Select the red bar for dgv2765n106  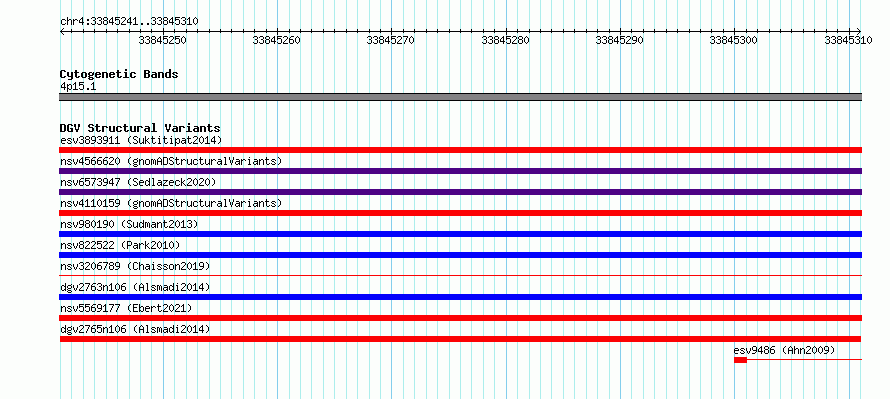tap(460, 339)
